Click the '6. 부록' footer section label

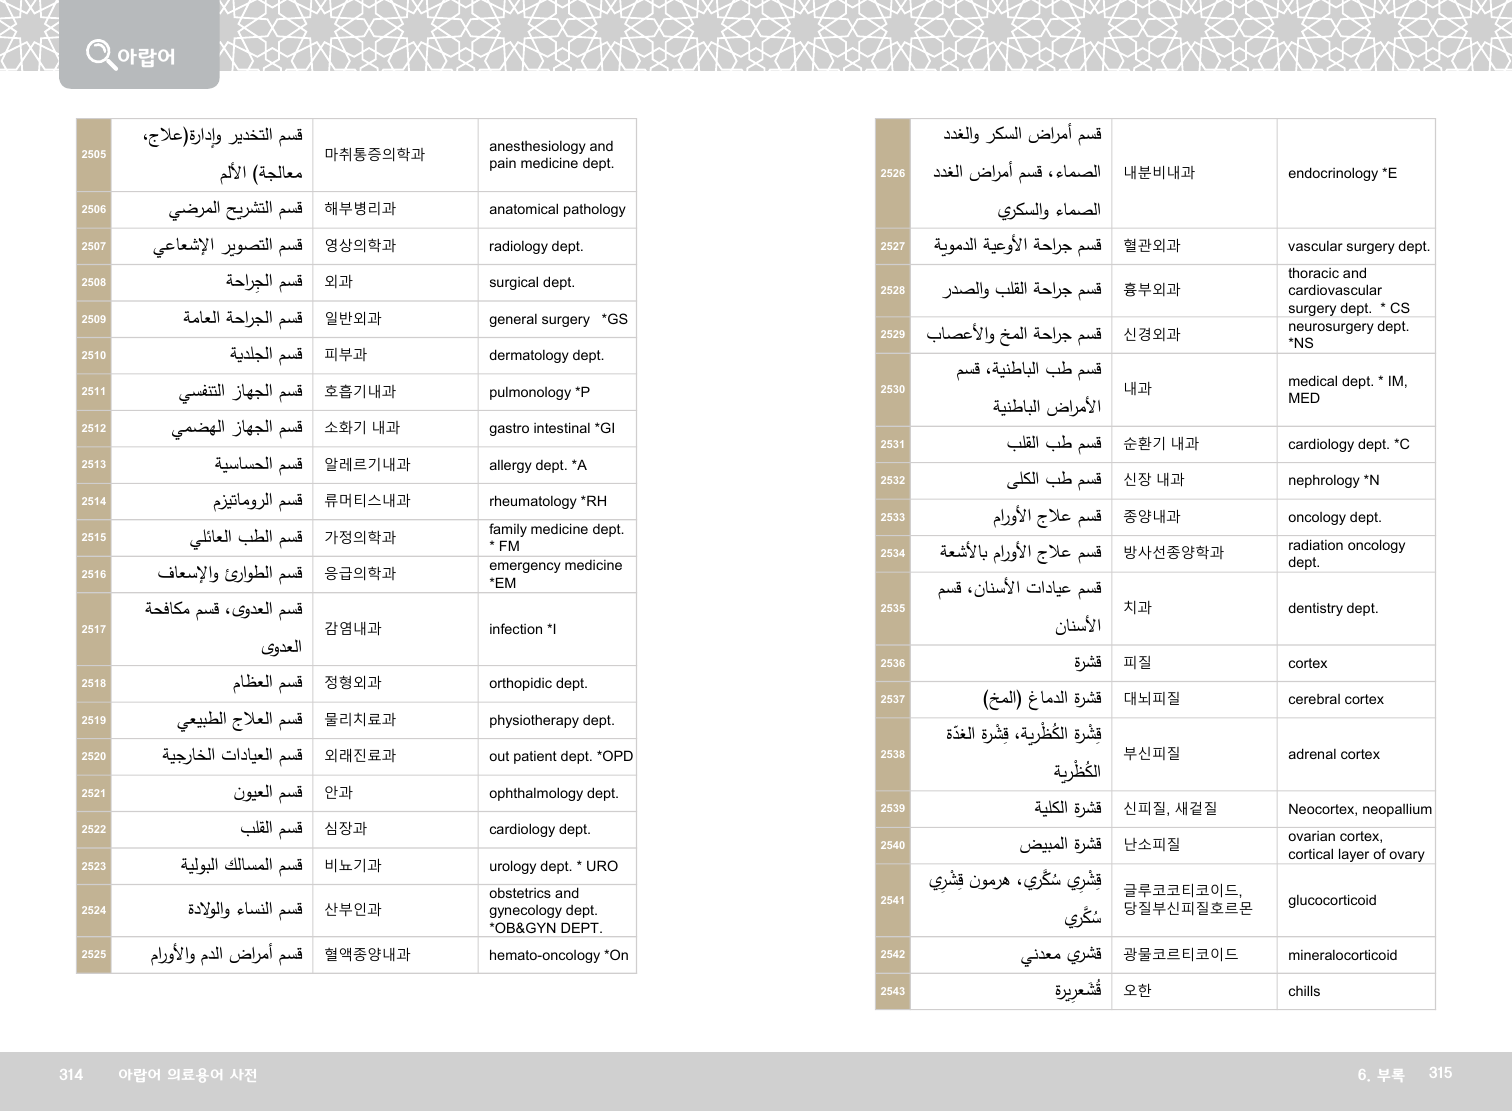pos(1380,1075)
